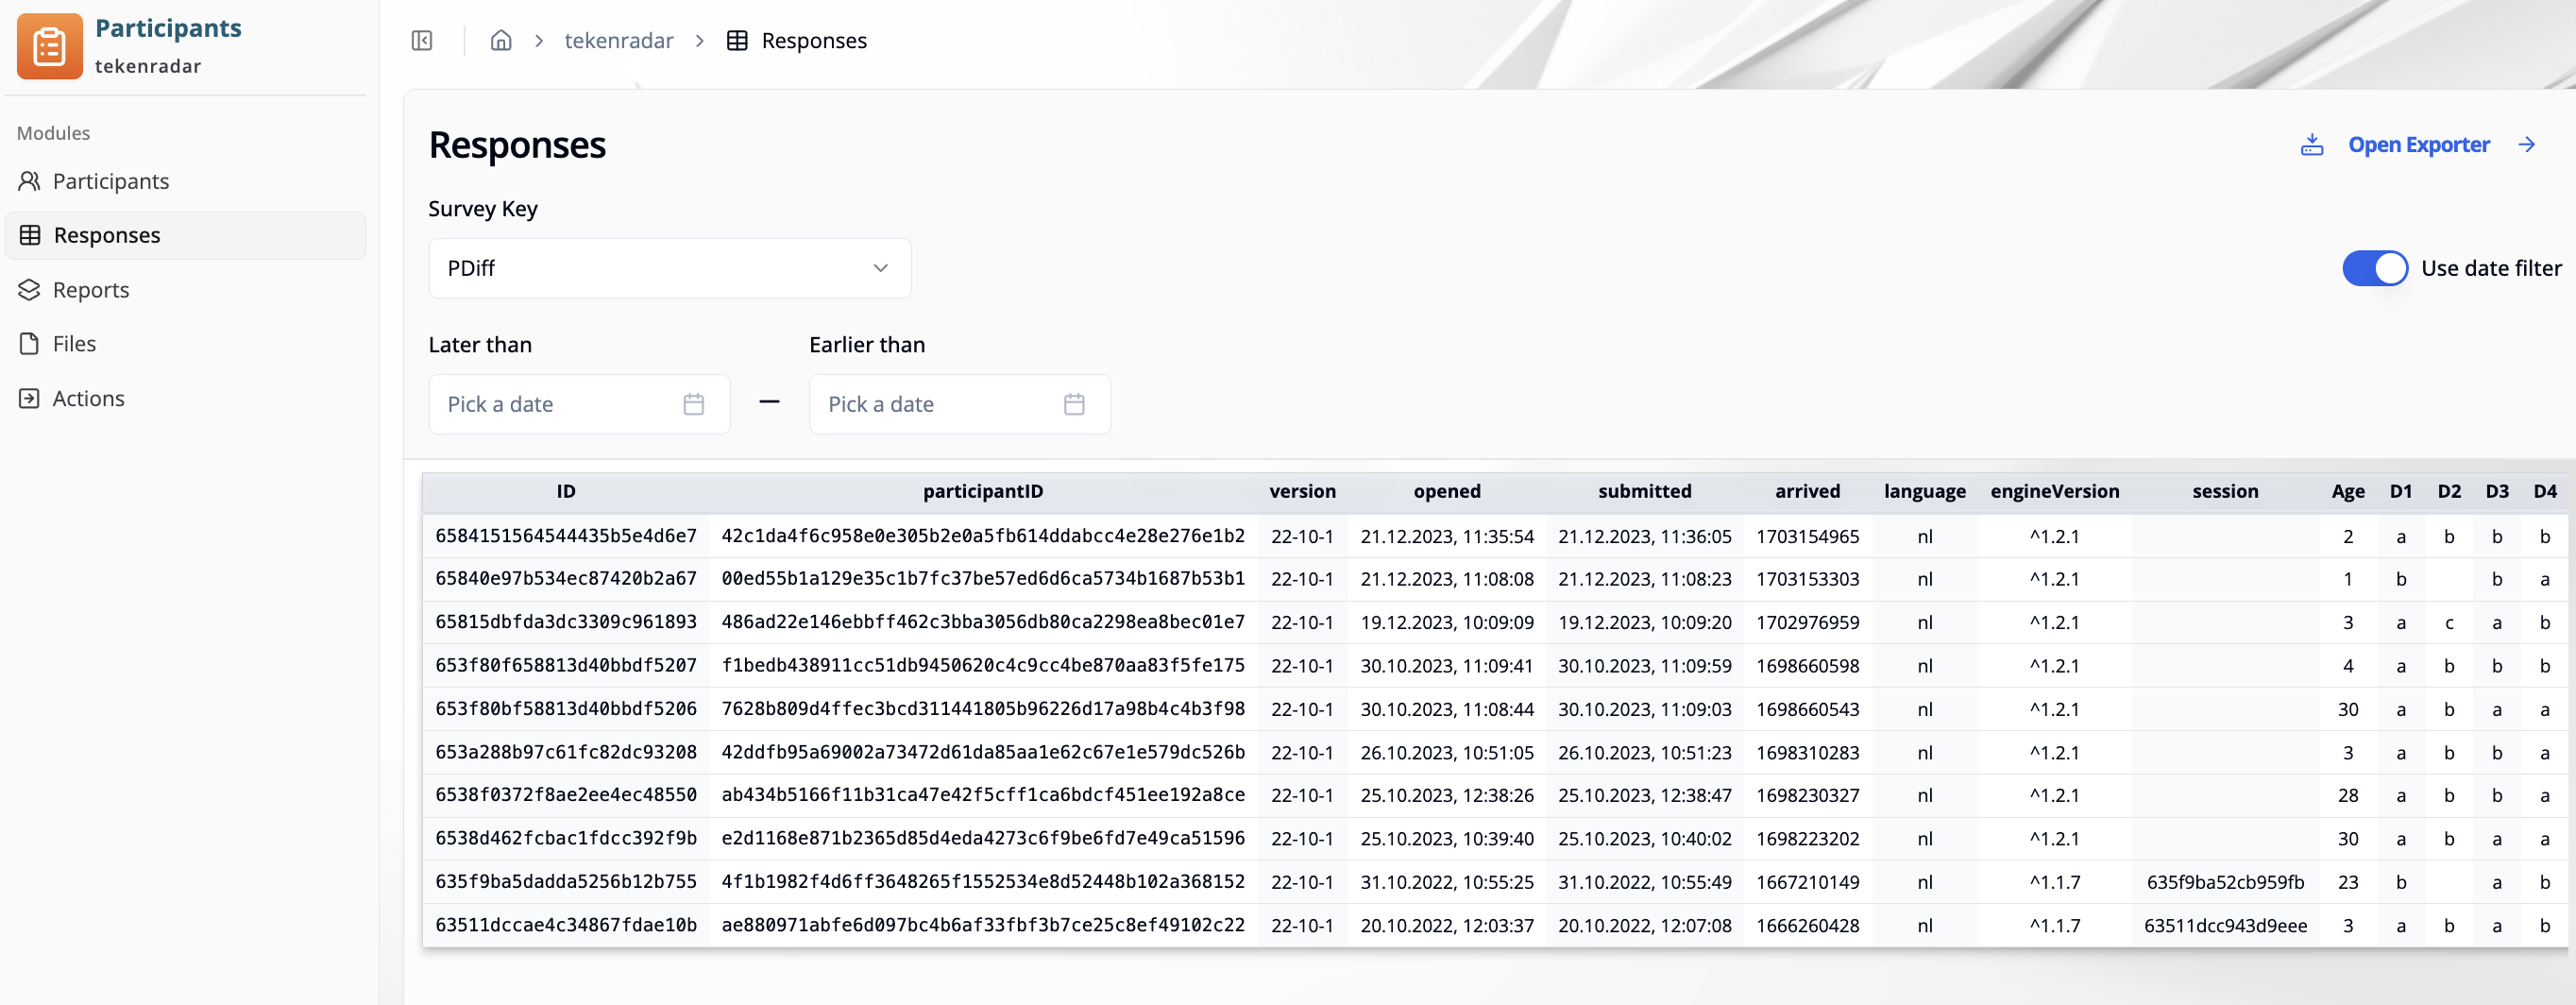
Task: Click the sidebar collapse panel icon
Action: tap(422, 41)
